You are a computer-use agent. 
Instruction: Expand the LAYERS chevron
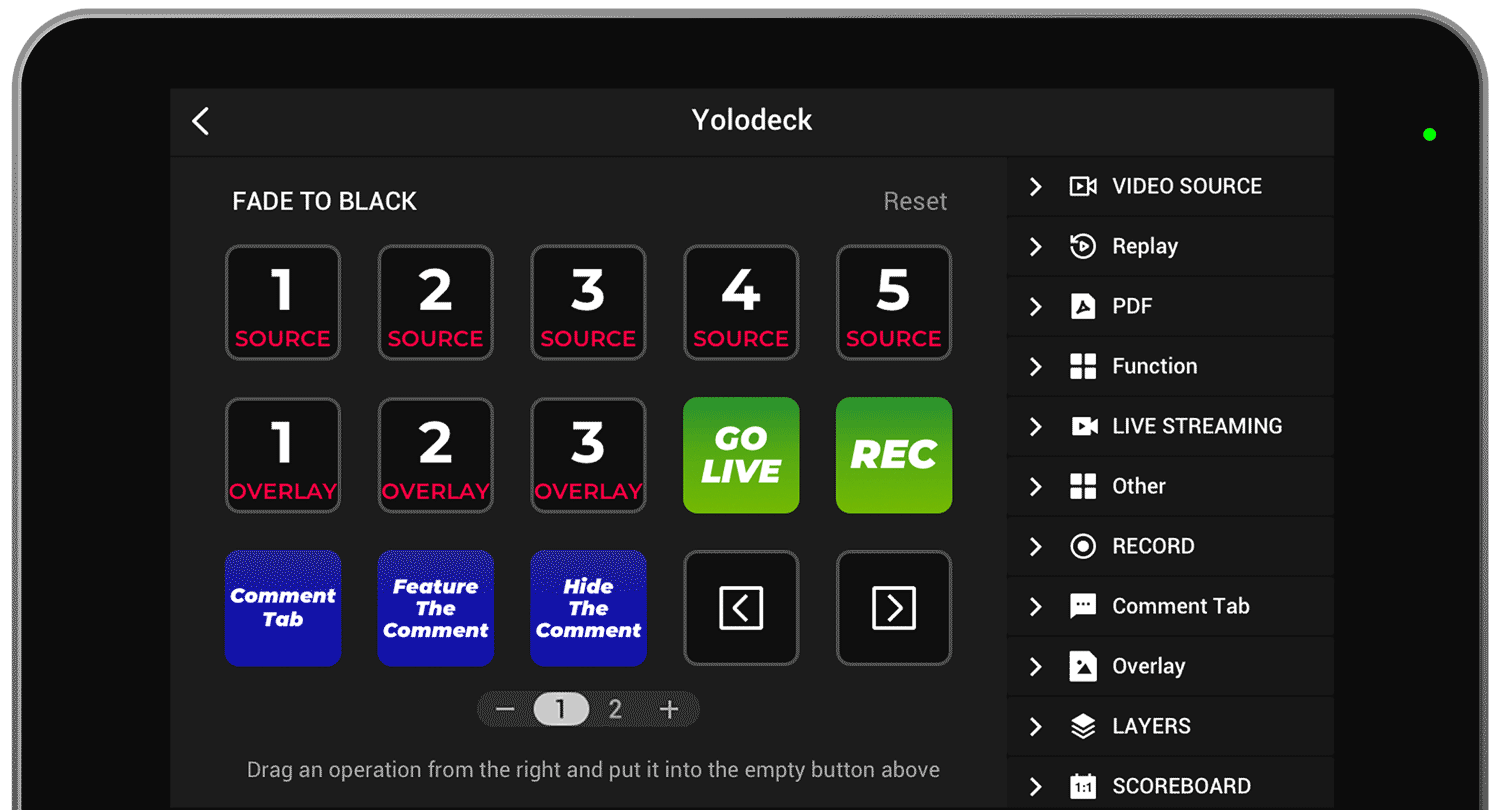(1036, 726)
